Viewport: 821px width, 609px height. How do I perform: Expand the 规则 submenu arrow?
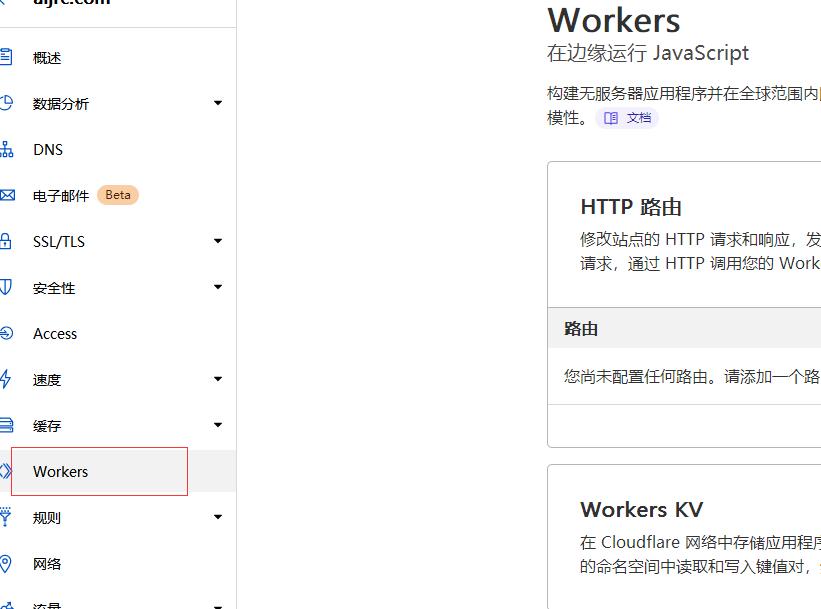(x=218, y=517)
